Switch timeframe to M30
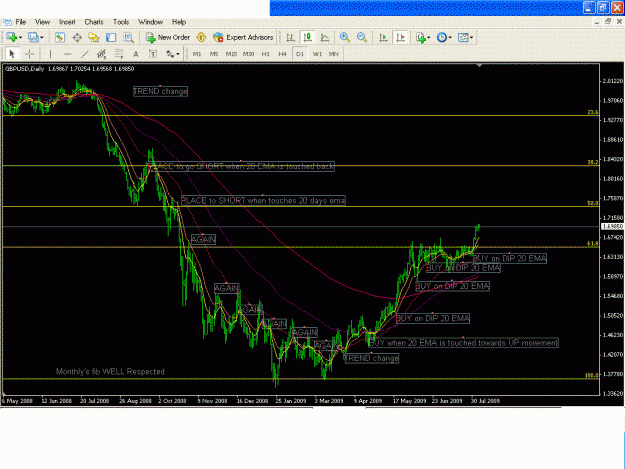This screenshot has height=469, width=625. [248, 54]
